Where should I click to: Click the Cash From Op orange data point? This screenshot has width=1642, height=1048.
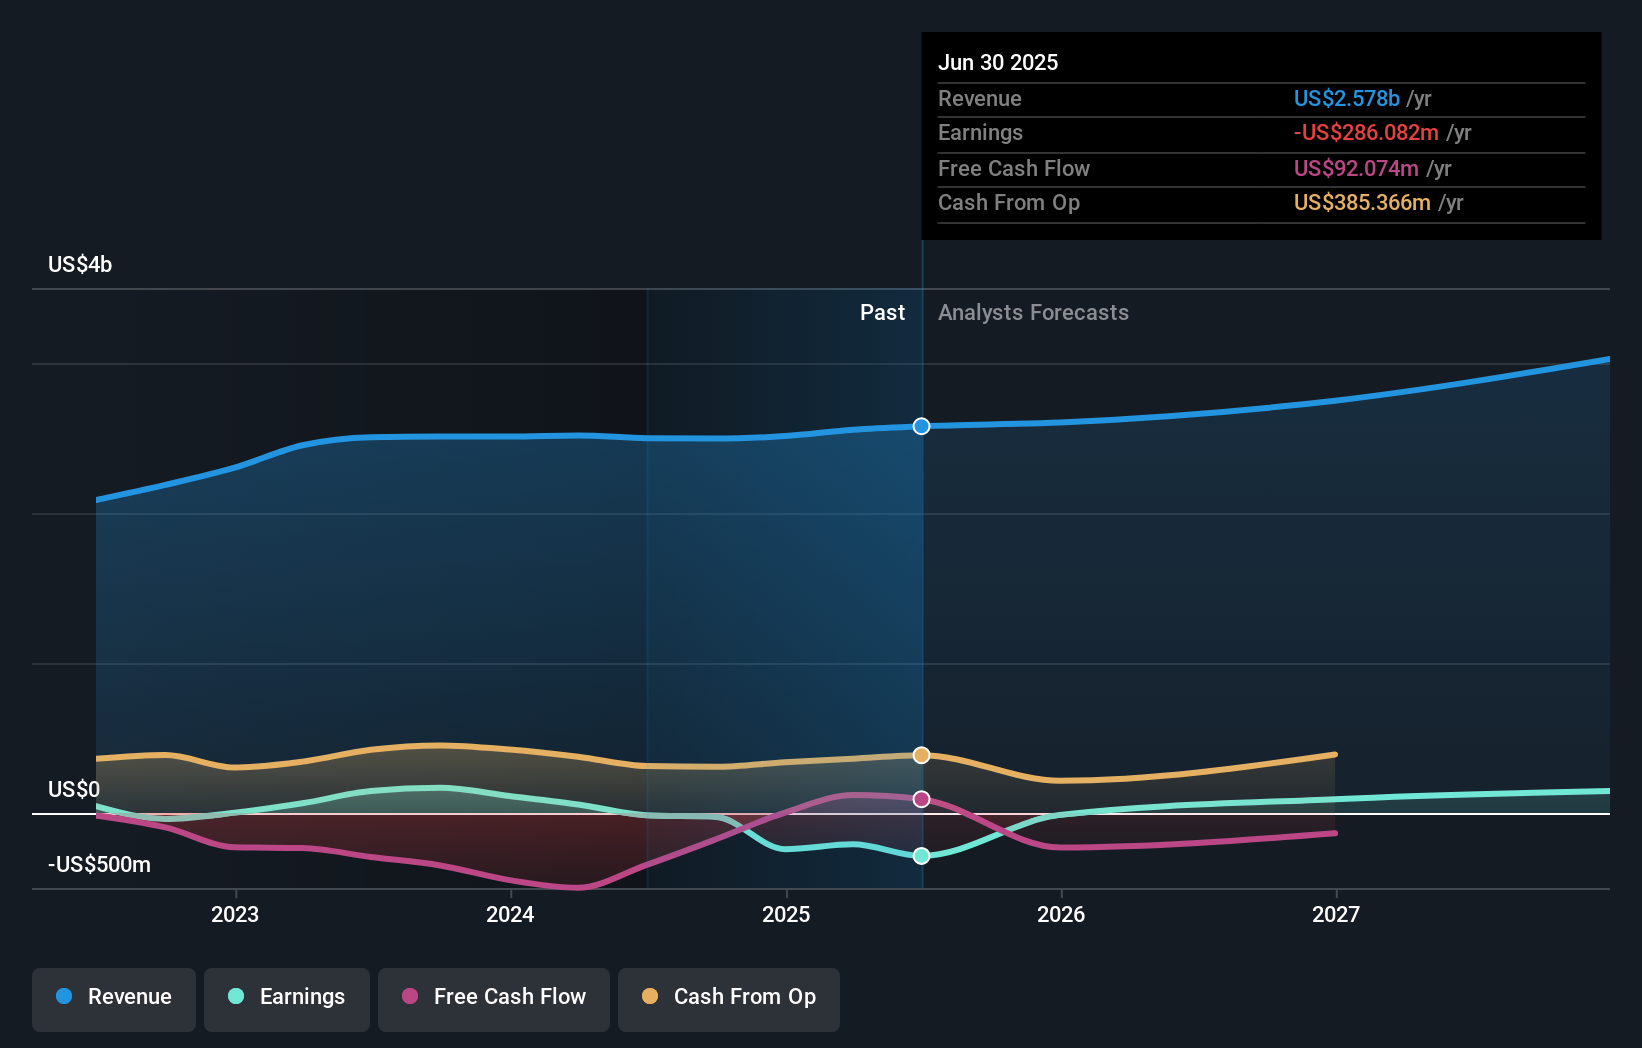(921, 755)
